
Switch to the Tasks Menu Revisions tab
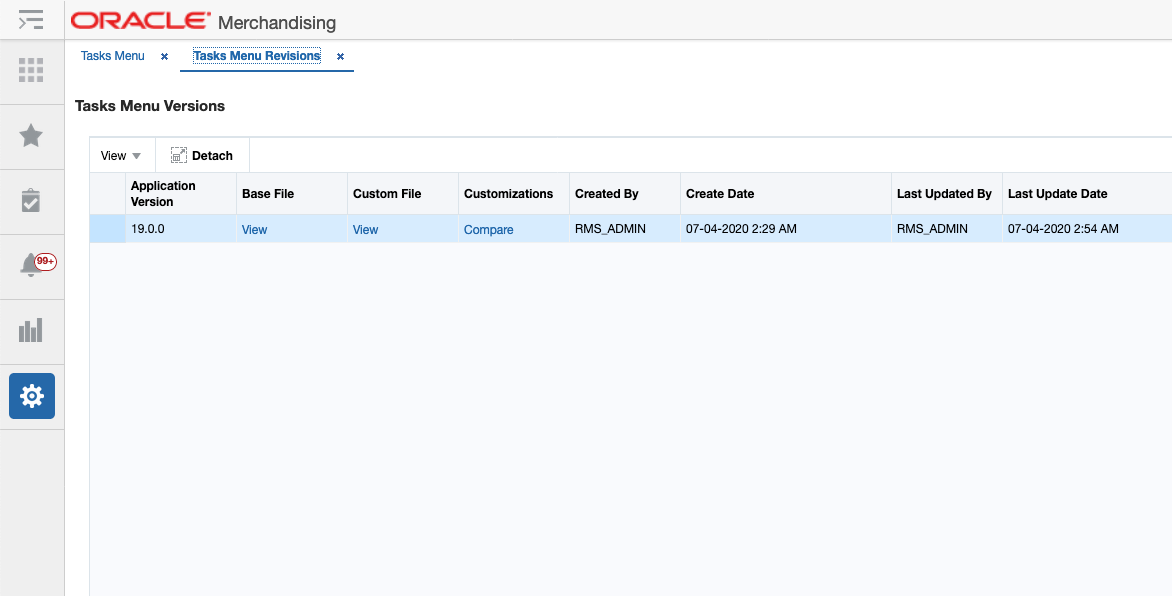(x=256, y=56)
